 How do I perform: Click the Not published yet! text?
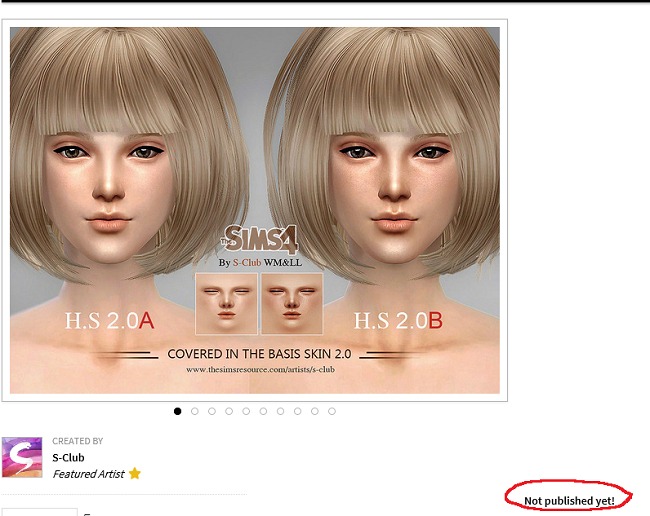click(569, 501)
